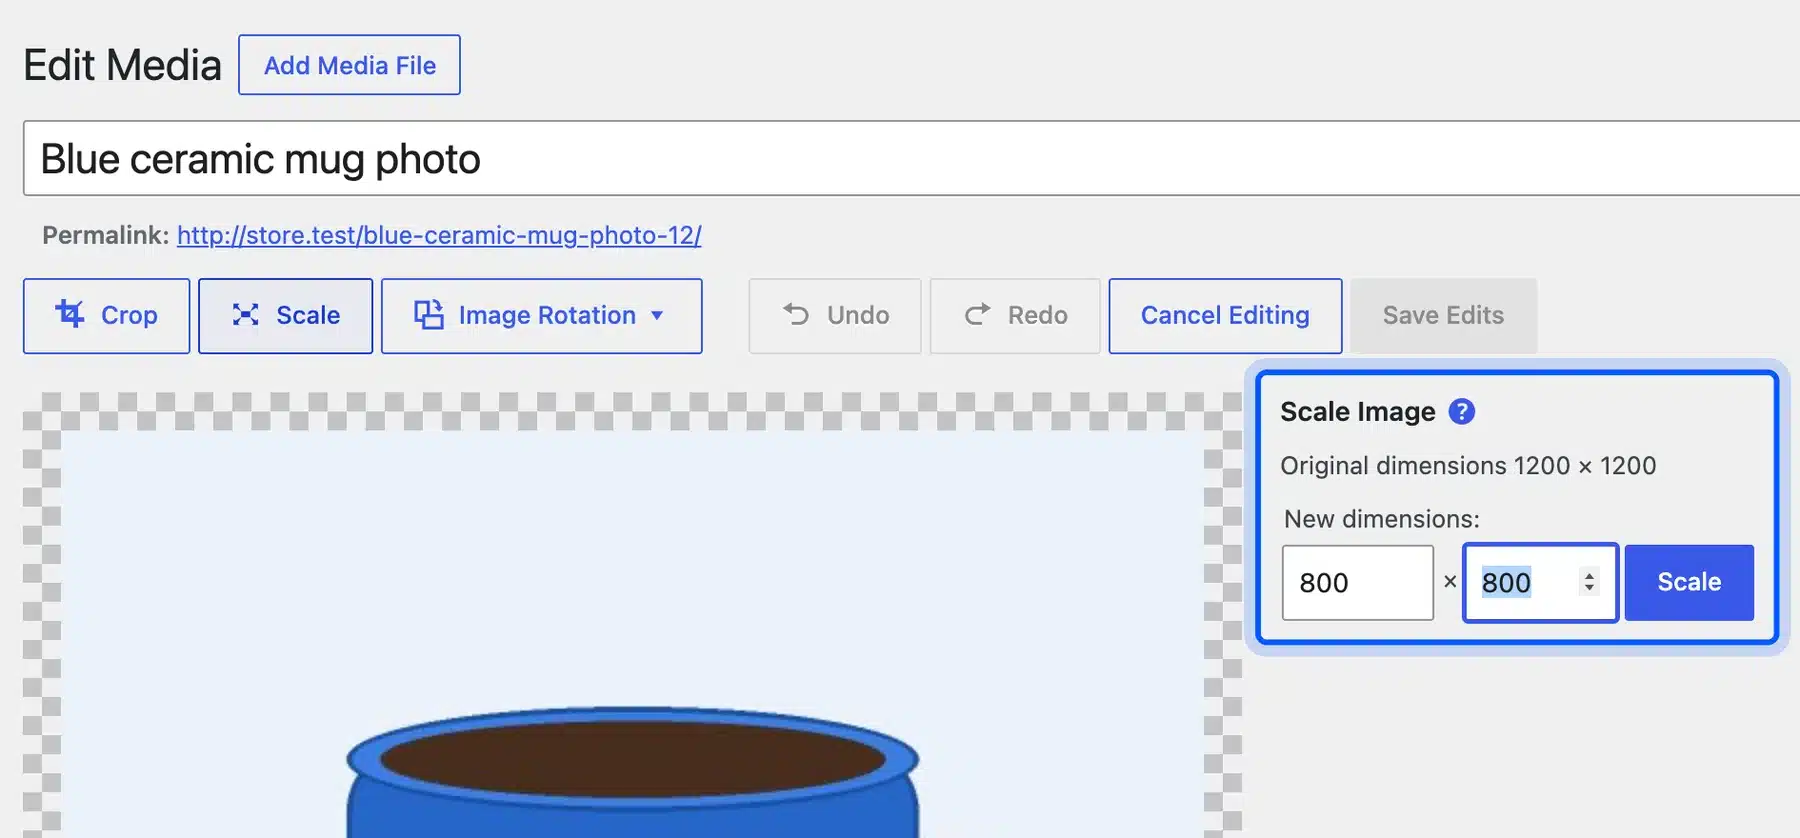This screenshot has height=838, width=1800.
Task: Click the Undo button
Action: [835, 316]
